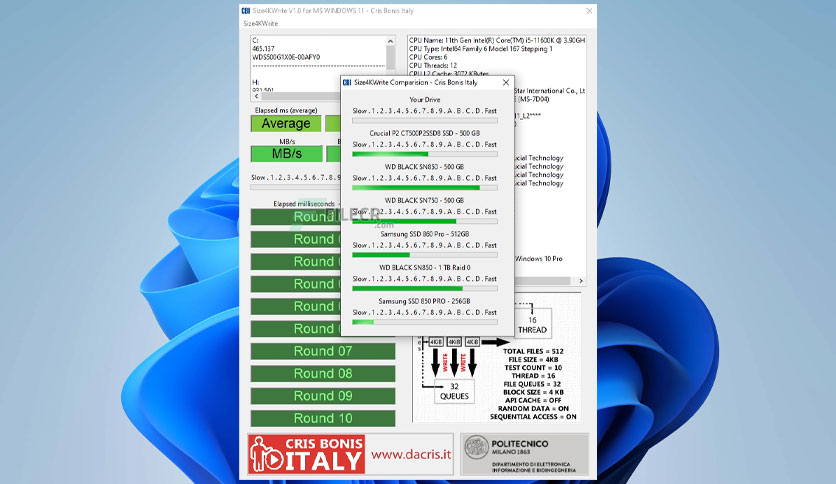The width and height of the screenshot is (836, 484).
Task: Click the BLOCK SIZE = 4 KB text
Action: pos(533,392)
